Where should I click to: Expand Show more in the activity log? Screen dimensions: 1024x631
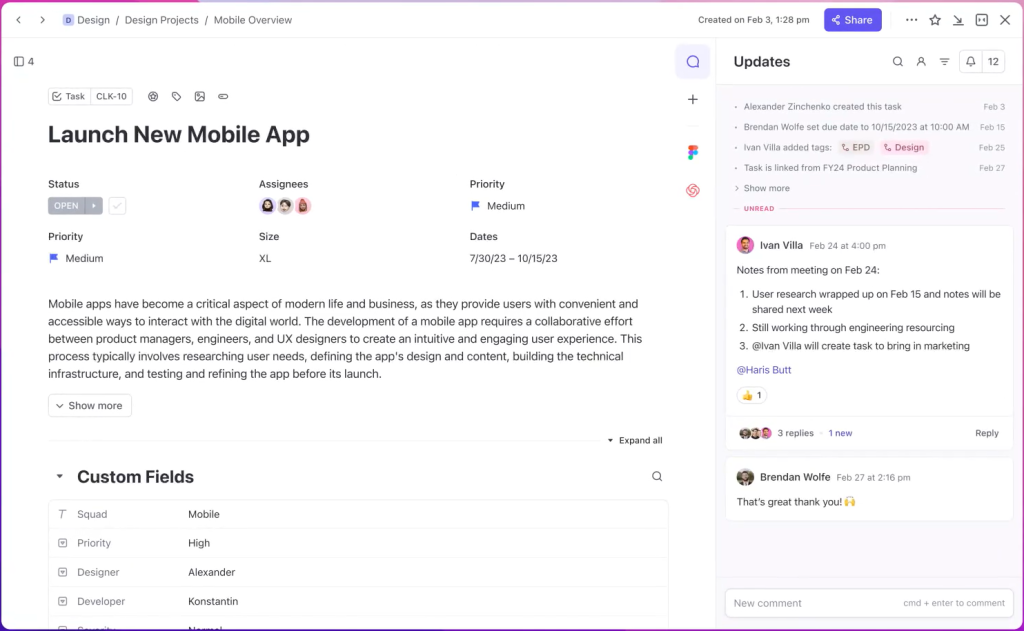pos(762,188)
